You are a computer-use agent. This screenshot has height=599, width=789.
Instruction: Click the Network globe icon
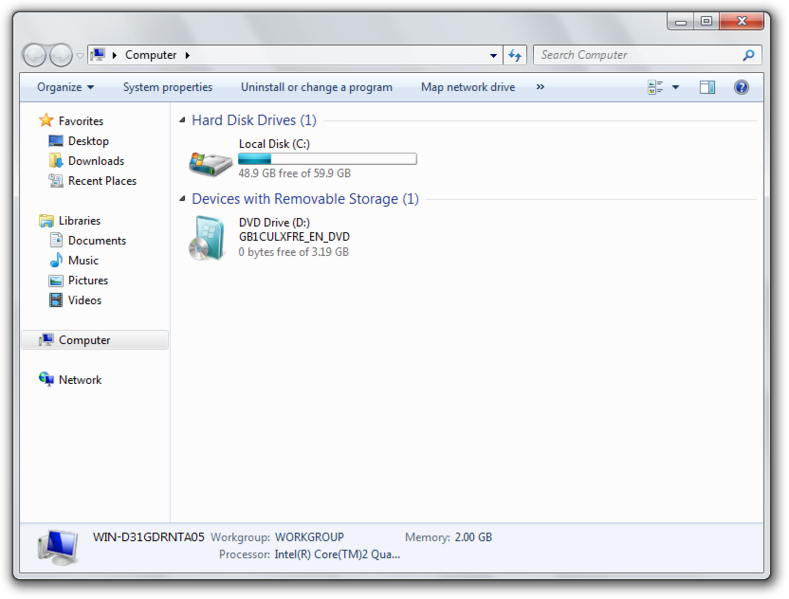pos(46,379)
